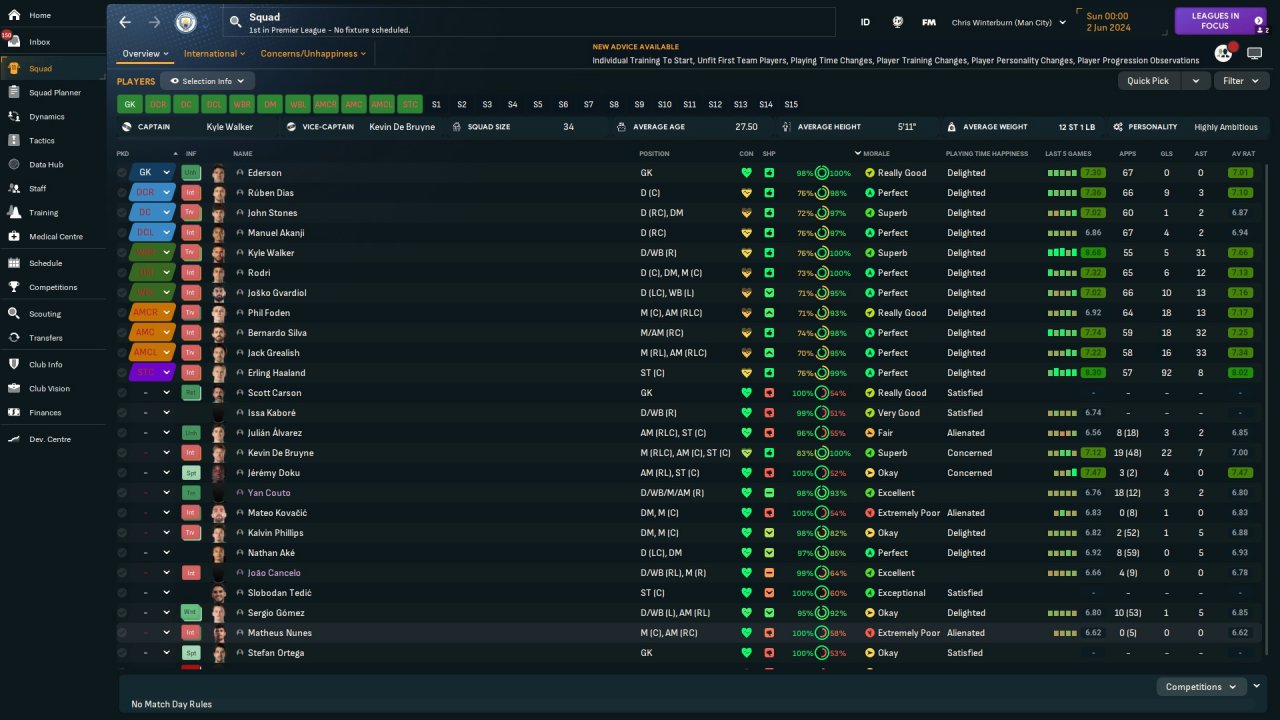The width and height of the screenshot is (1280, 720).
Task: Open Tactics from the sidebar
Action: tap(41, 141)
